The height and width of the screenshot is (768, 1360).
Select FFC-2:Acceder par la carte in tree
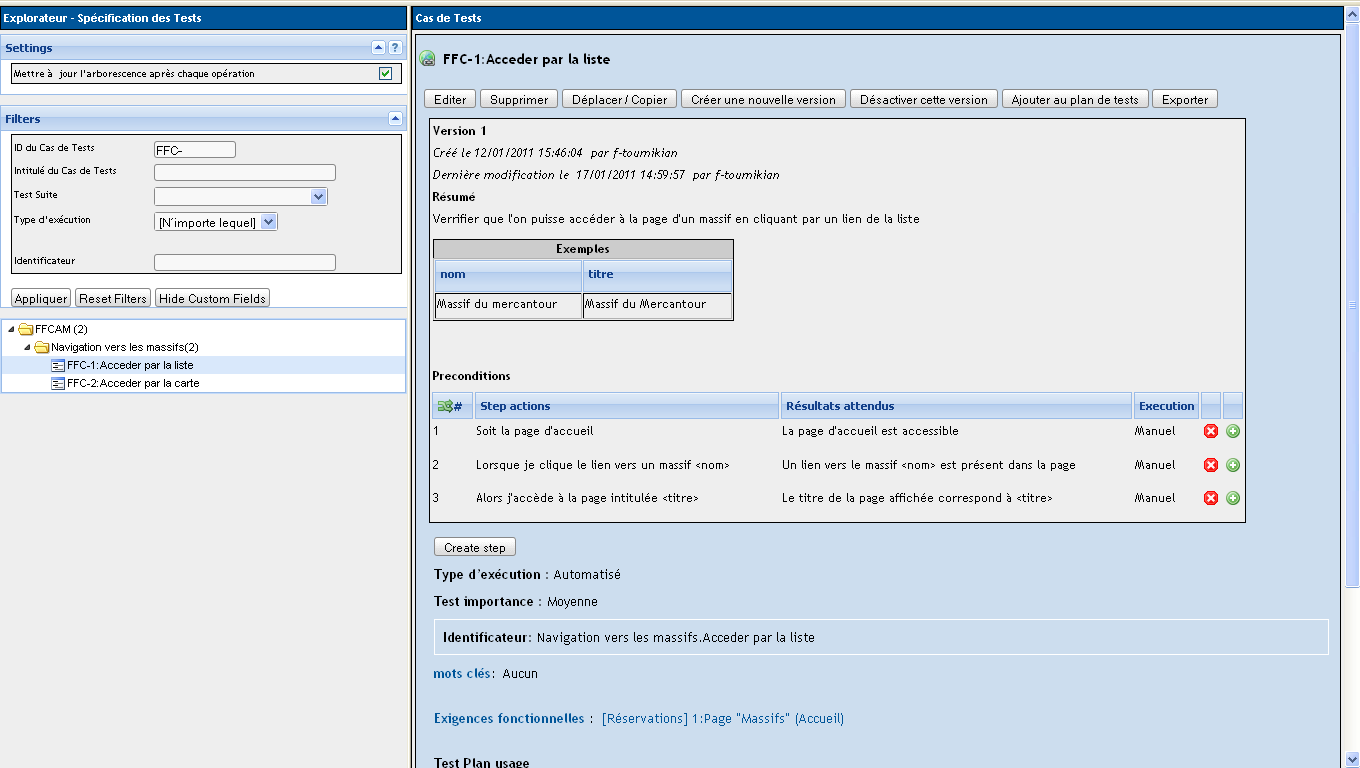click(133, 383)
